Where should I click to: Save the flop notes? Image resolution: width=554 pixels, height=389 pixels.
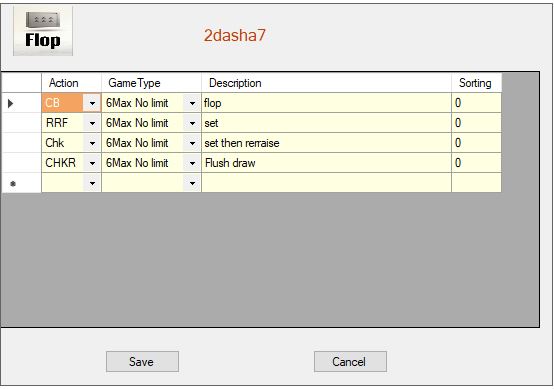pos(142,361)
